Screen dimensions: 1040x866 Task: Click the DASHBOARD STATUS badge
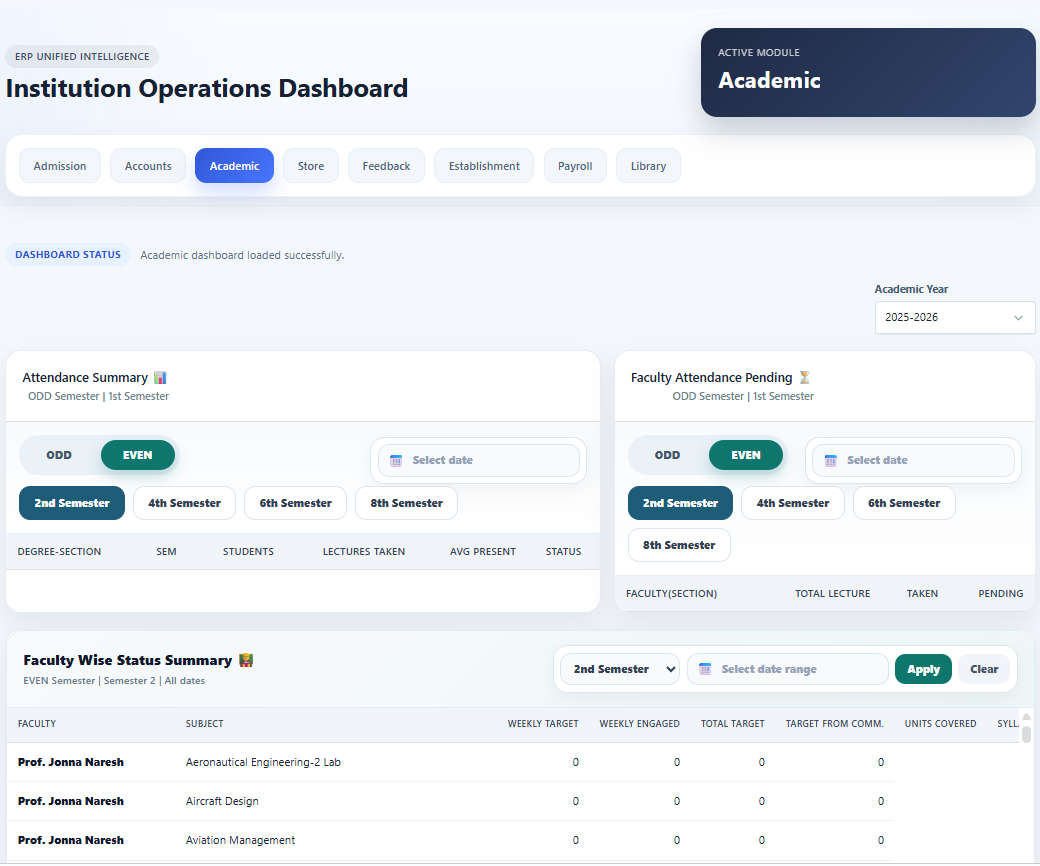coord(68,255)
